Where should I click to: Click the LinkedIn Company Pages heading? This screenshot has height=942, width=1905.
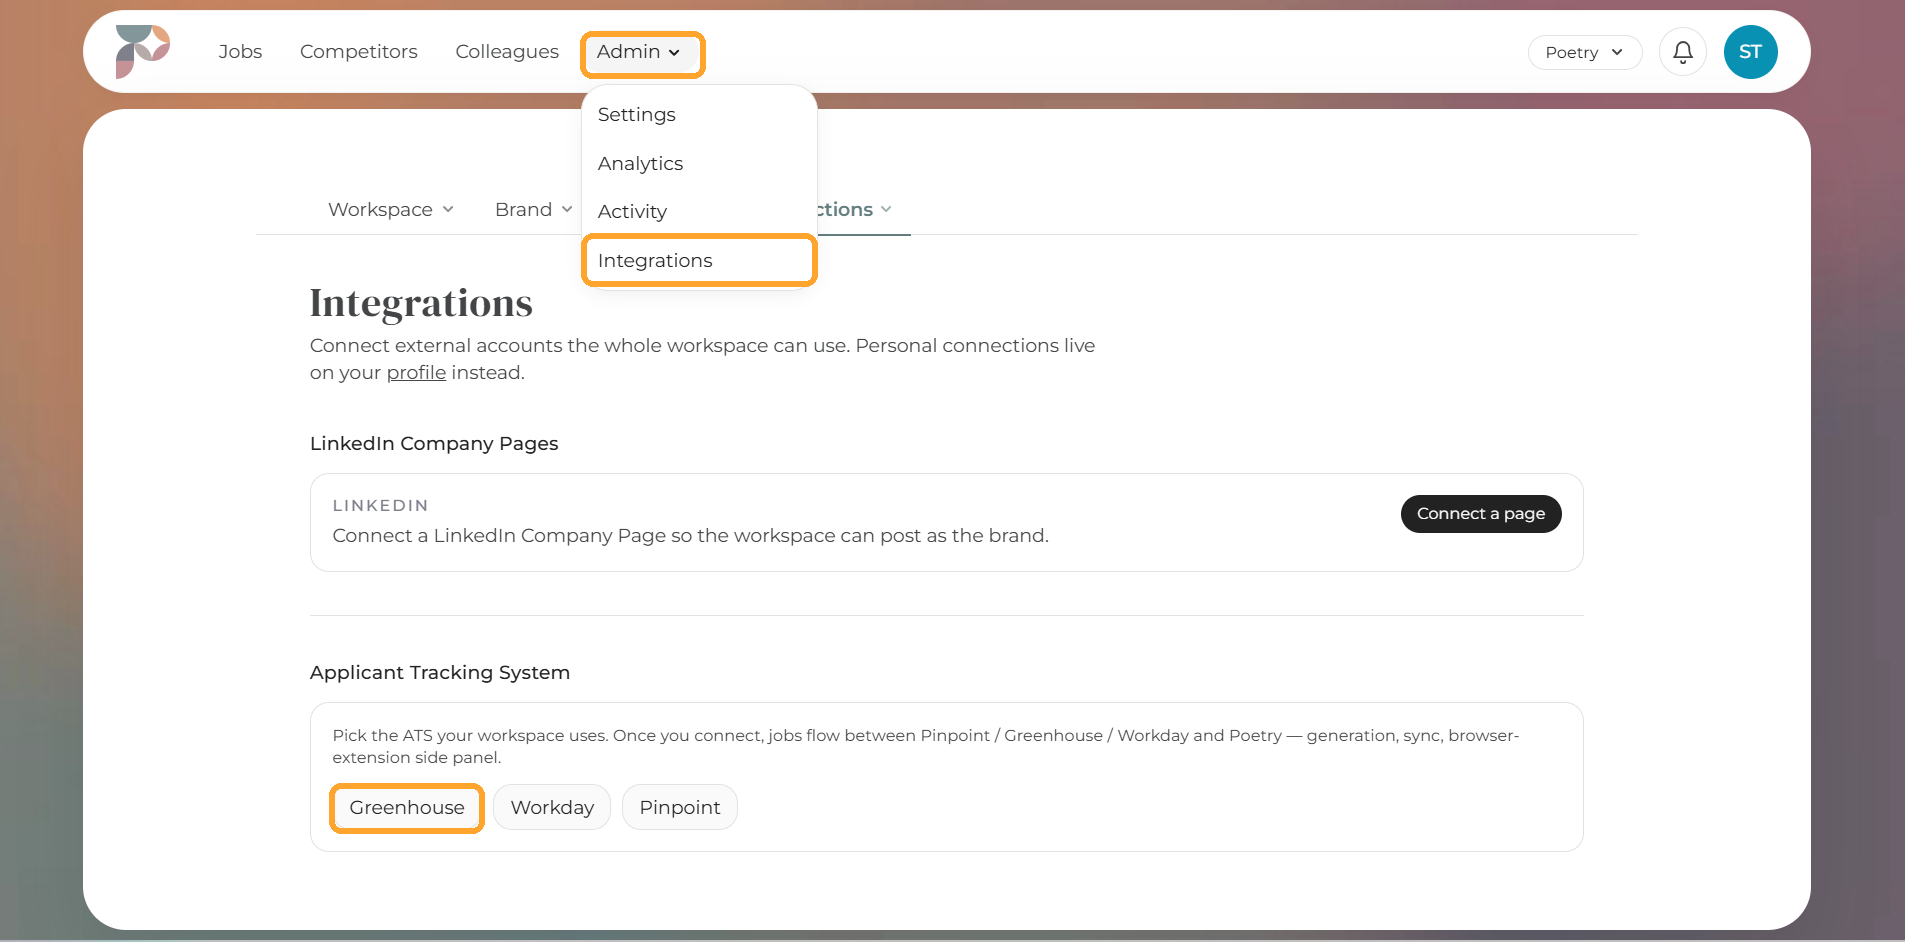pyautogui.click(x=434, y=444)
